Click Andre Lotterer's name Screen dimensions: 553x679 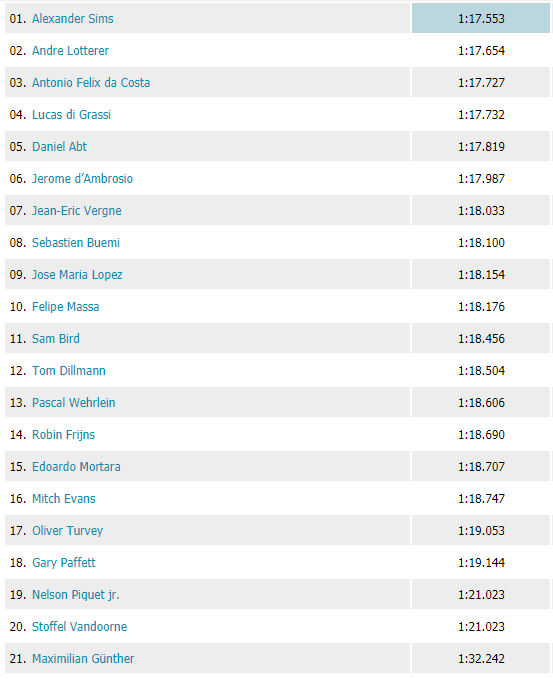pos(71,51)
